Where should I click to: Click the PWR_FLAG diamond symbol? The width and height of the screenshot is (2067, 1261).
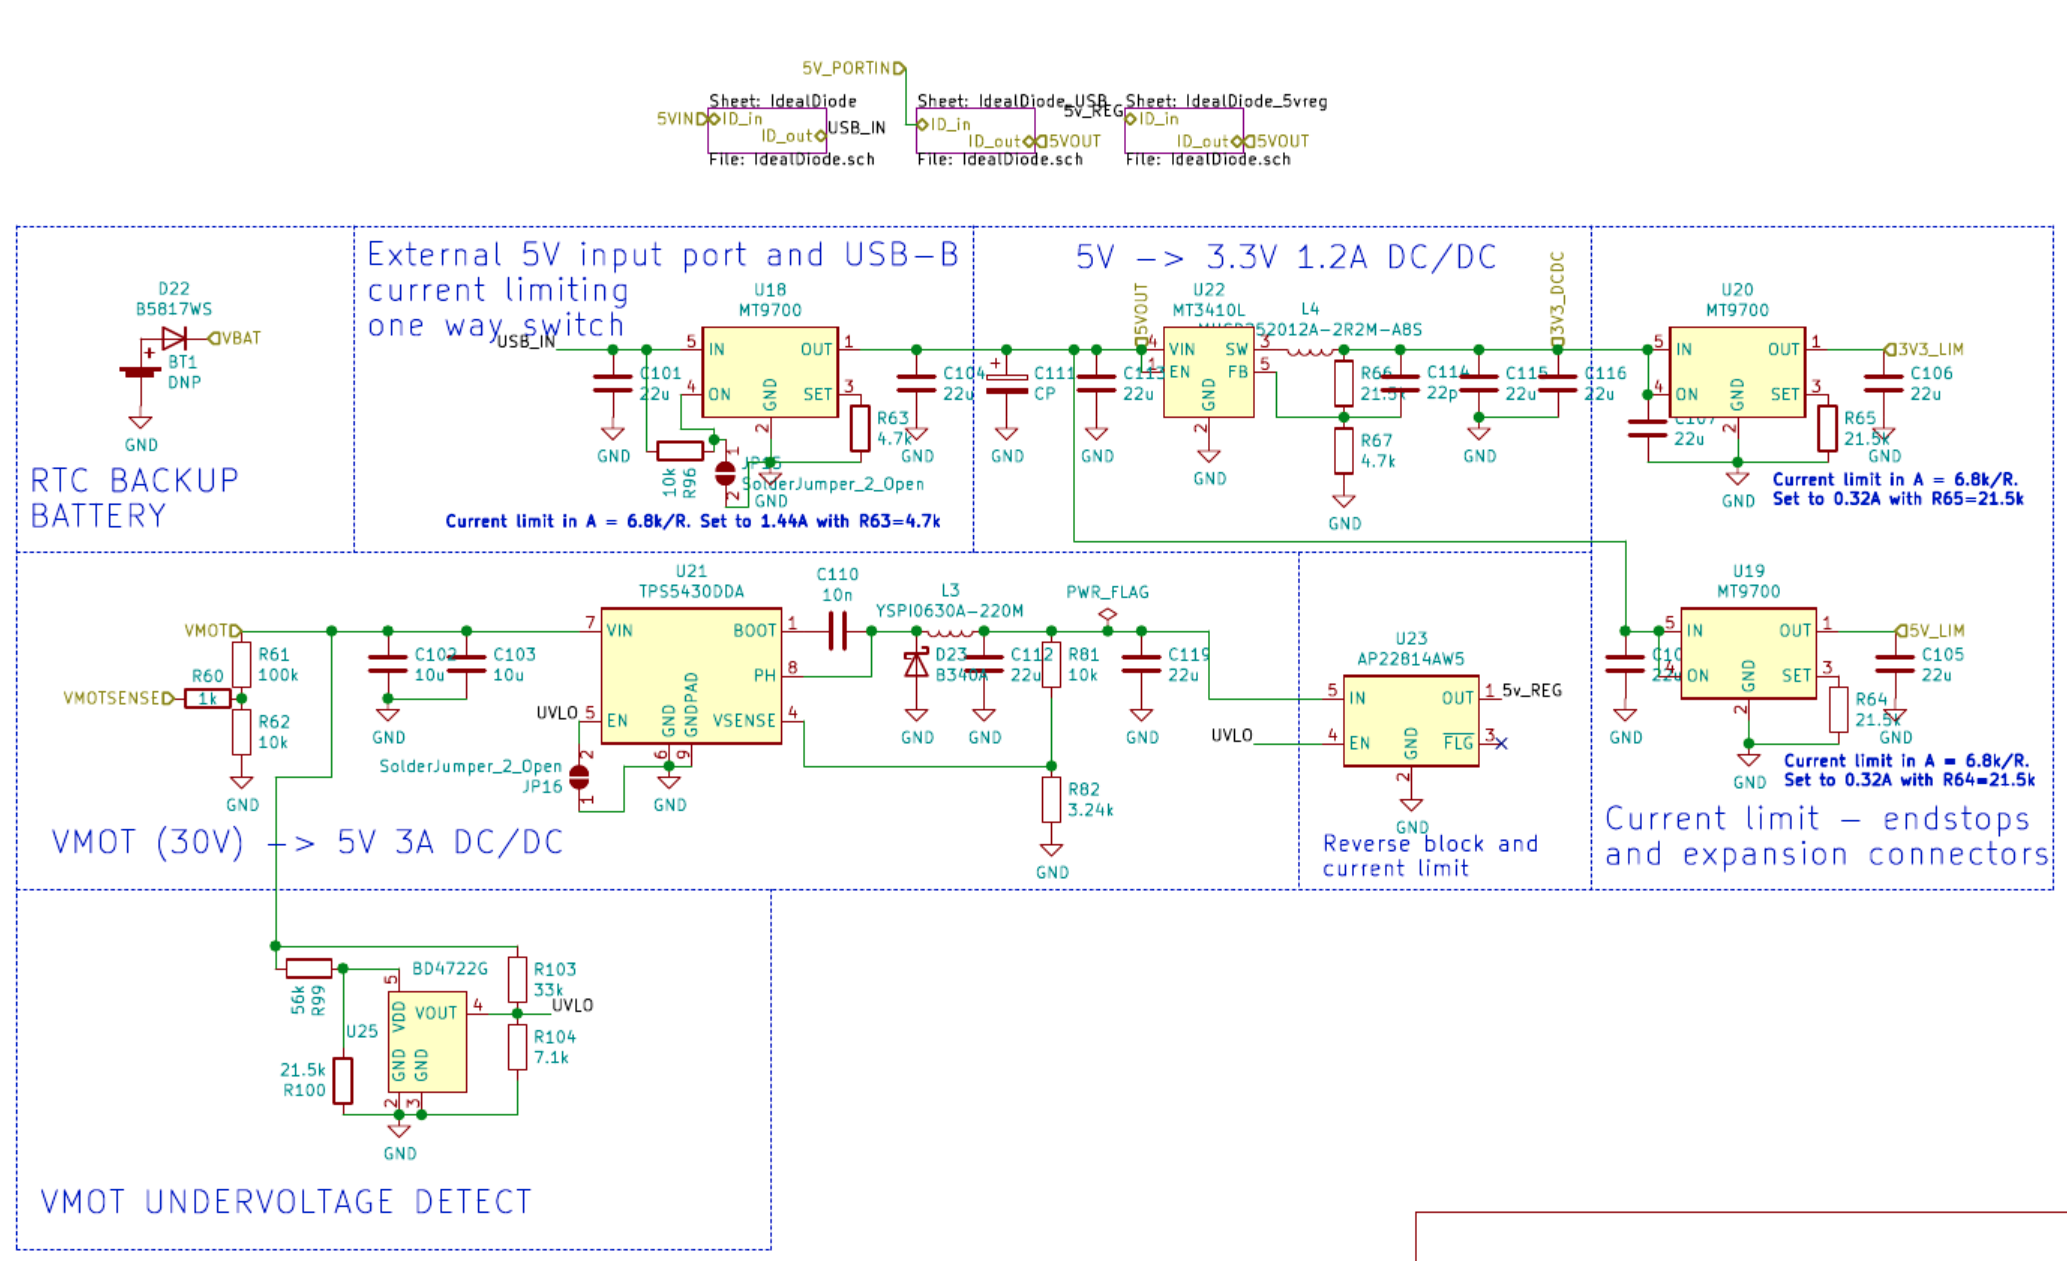click(x=1107, y=614)
